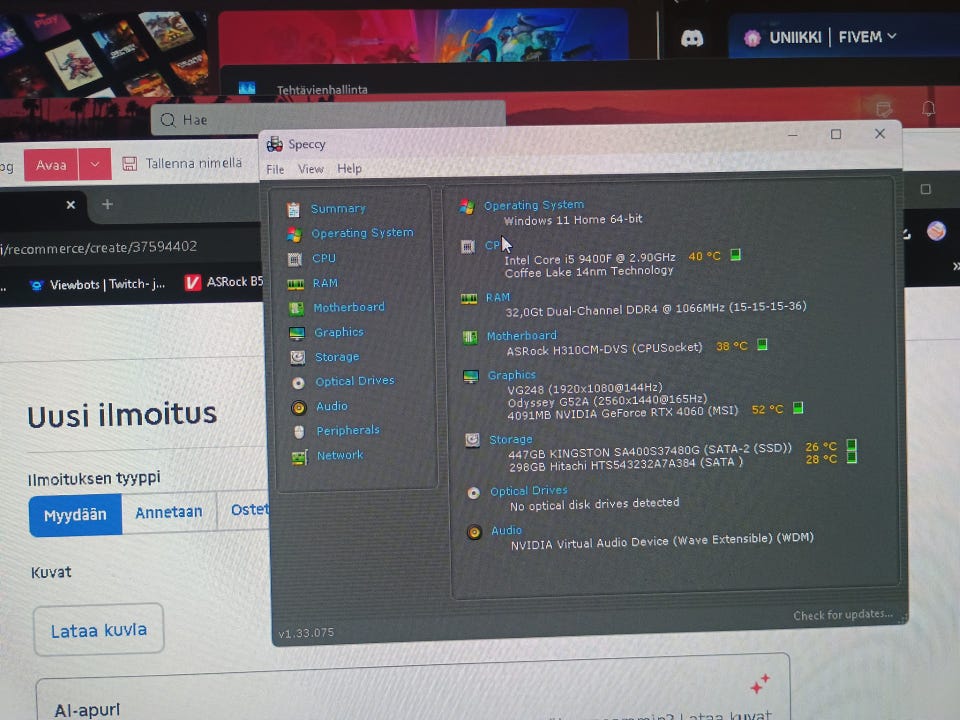Click the motherboard temperature indicator at 38 °C
960x720 pixels.
tap(762, 345)
